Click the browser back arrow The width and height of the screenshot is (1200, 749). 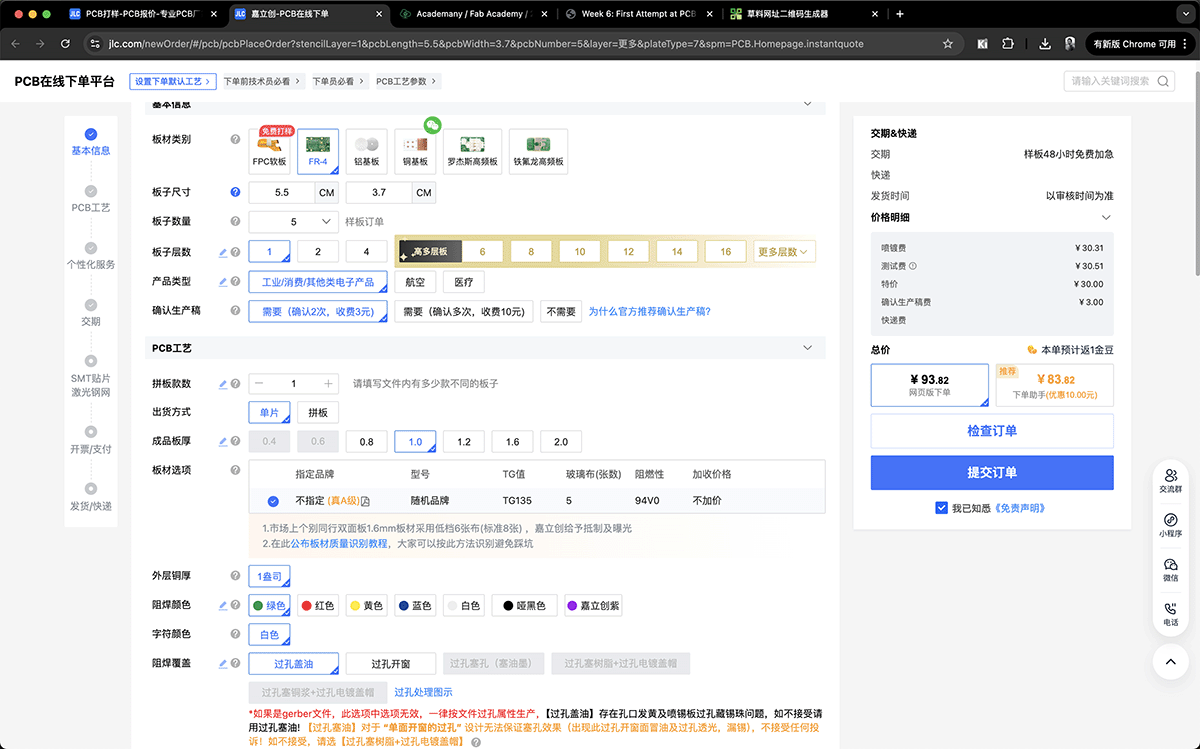17,44
